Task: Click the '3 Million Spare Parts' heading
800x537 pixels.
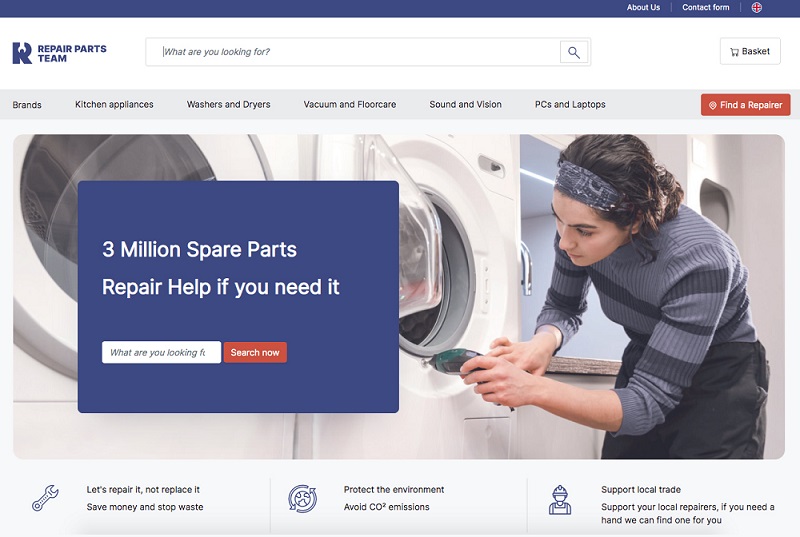Action: pyautogui.click(x=199, y=250)
